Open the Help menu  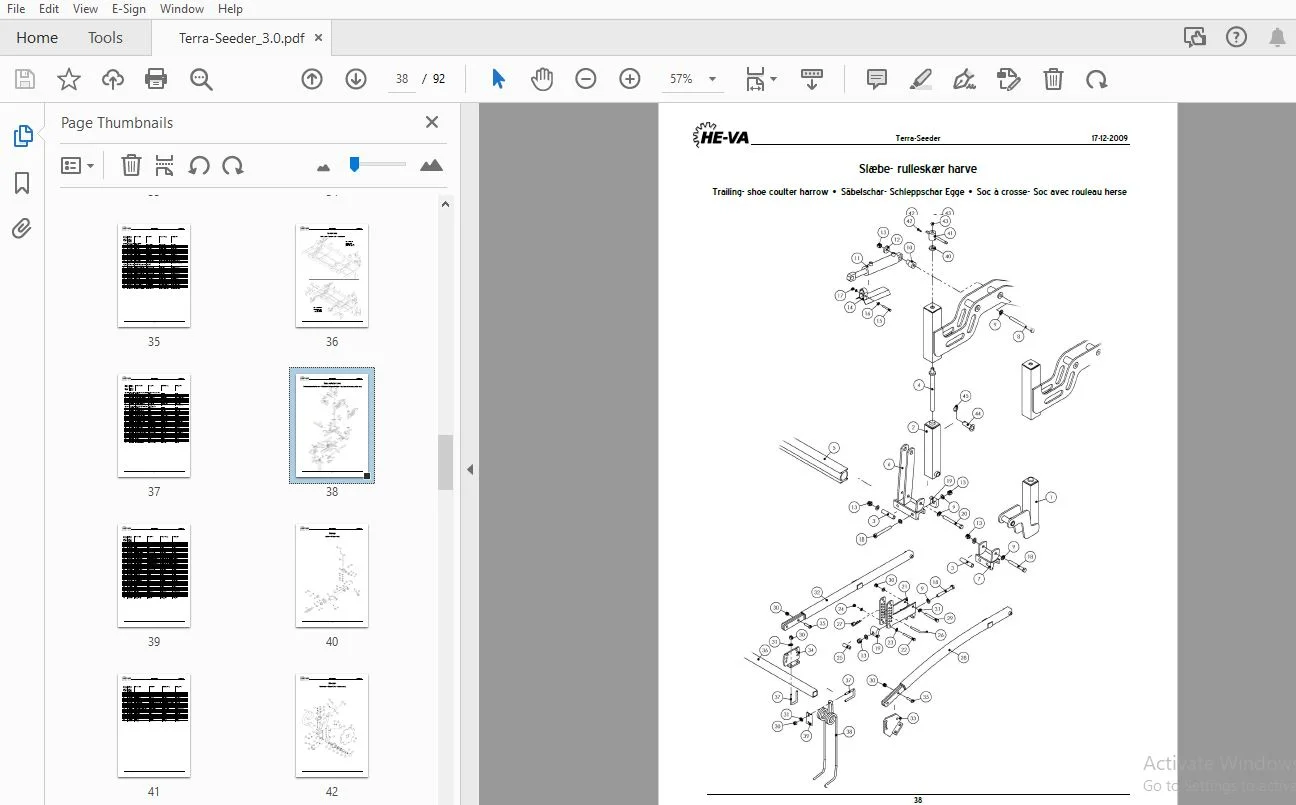[x=231, y=9]
